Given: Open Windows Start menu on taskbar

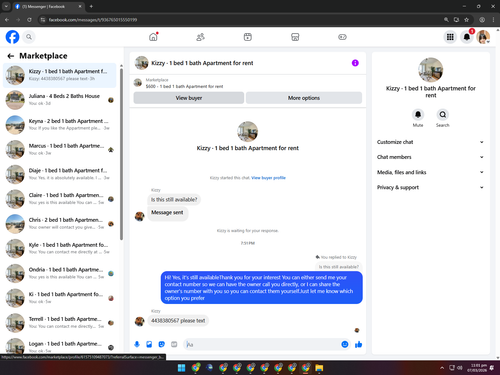Looking at the screenshot, I should (x=181, y=368).
